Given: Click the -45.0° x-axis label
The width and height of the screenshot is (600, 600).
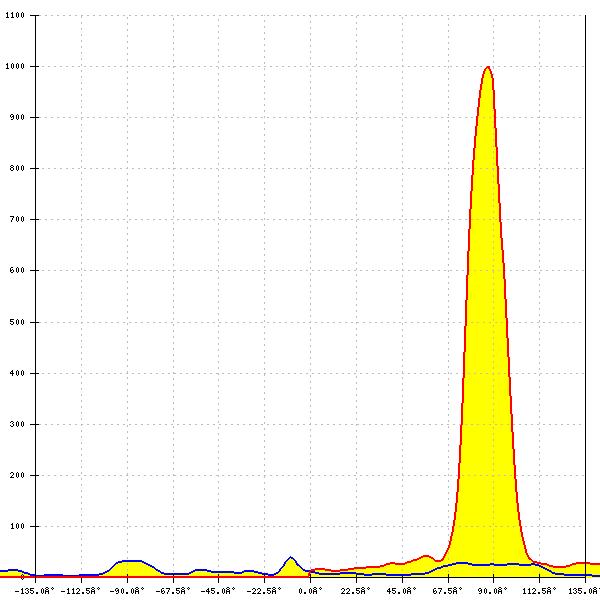Looking at the screenshot, I should click(x=218, y=591).
